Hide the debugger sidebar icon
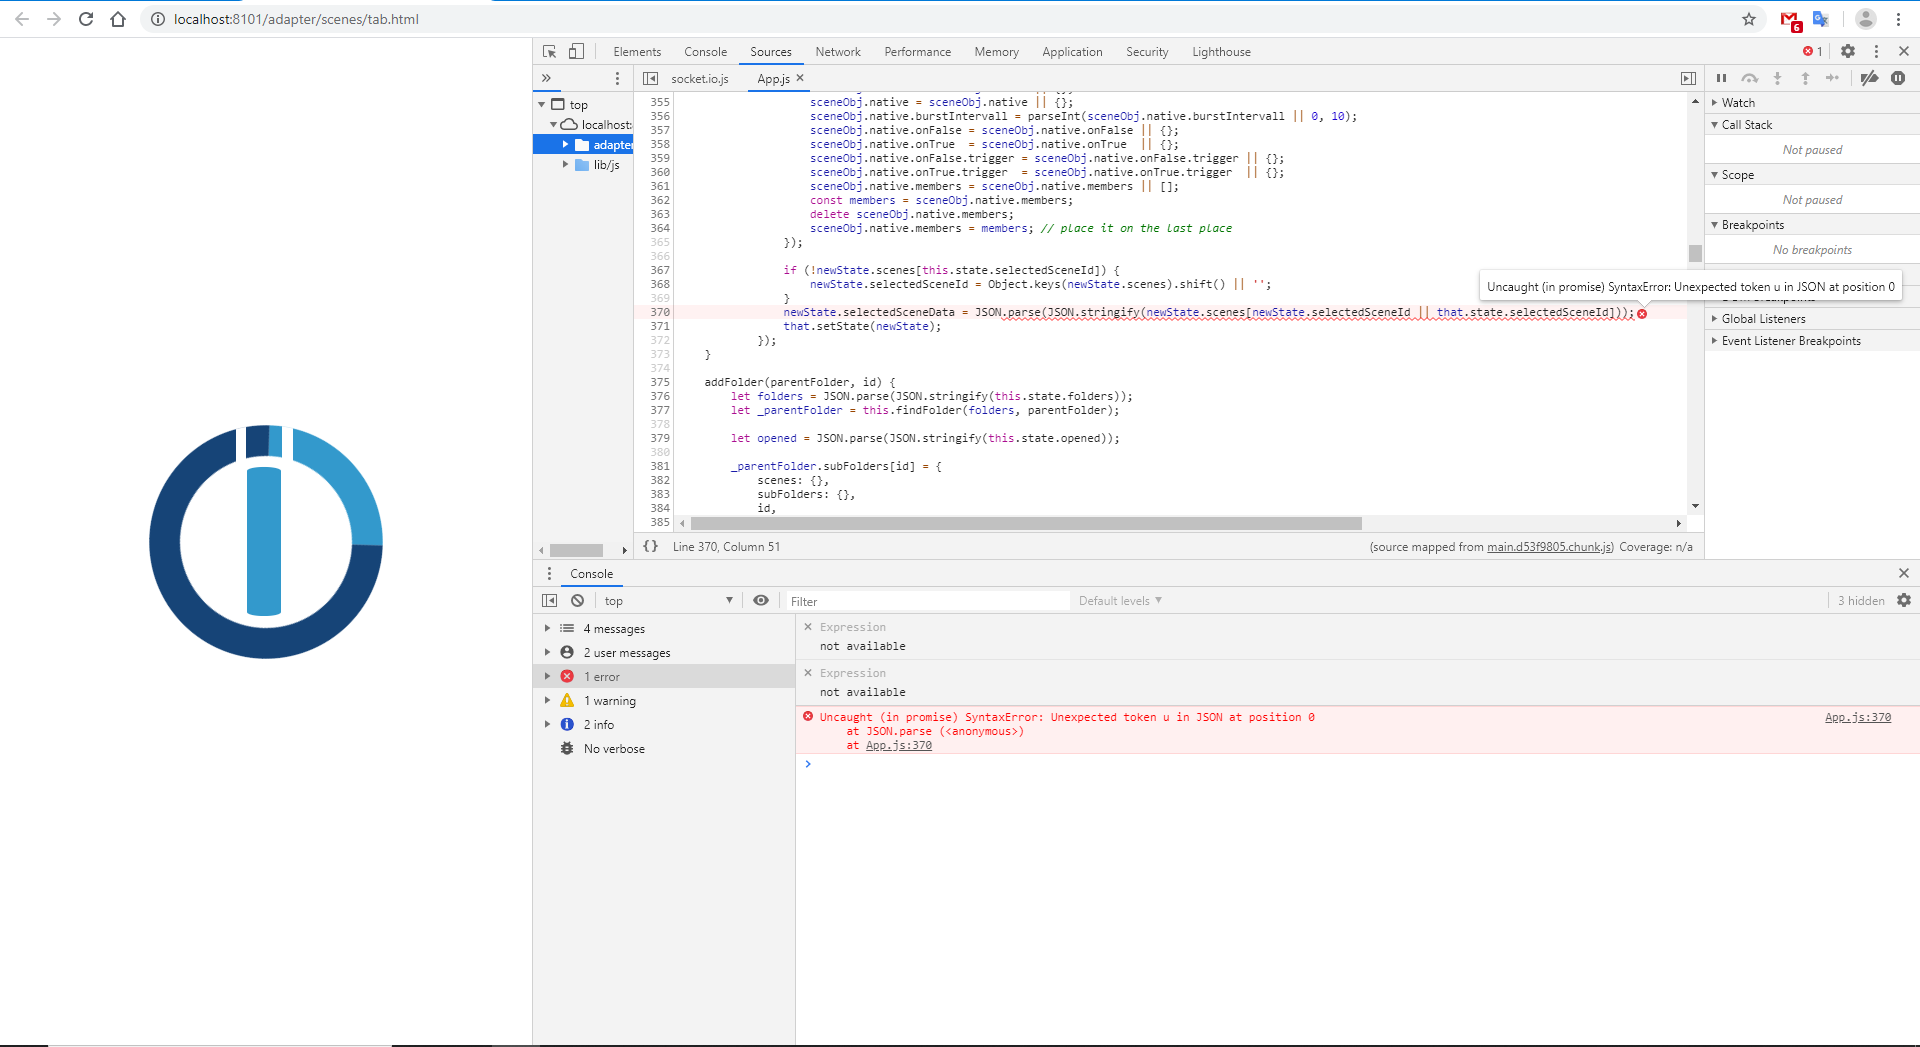The image size is (1920, 1047). 1688,78
